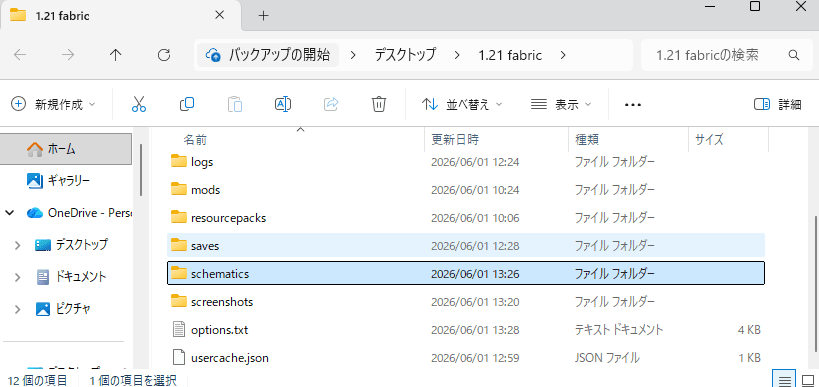This screenshot has width=819, height=387.
Task: Go forward with the right arrow
Action: (68, 55)
